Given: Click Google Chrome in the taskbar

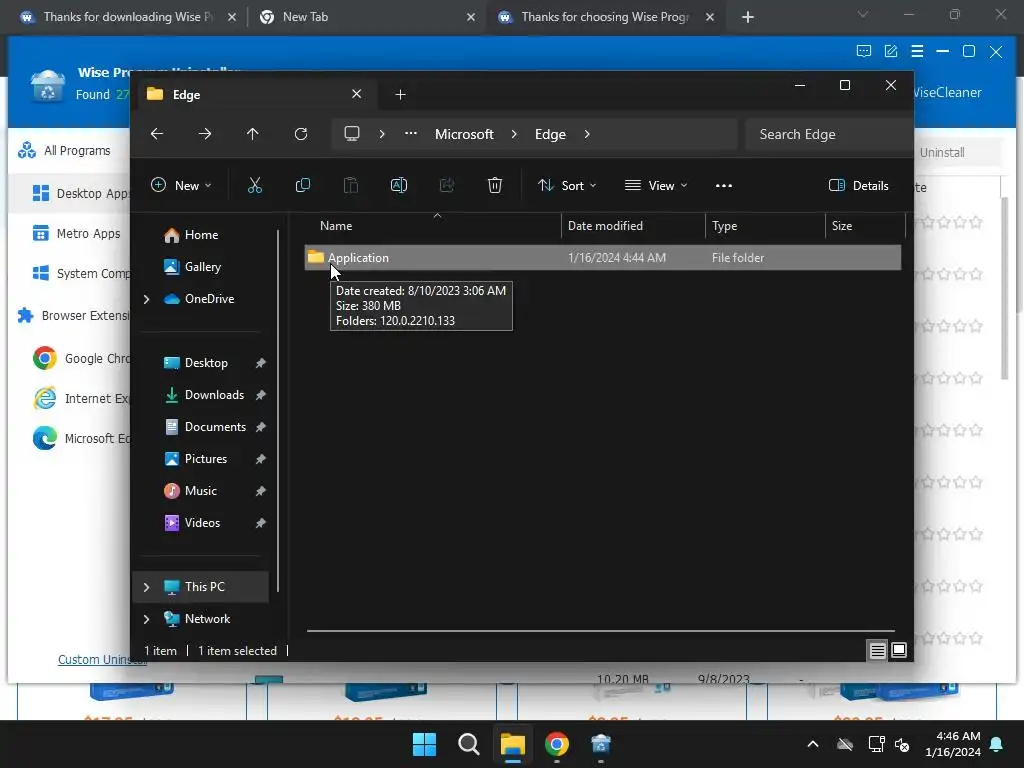Looking at the screenshot, I should pyautogui.click(x=557, y=744).
